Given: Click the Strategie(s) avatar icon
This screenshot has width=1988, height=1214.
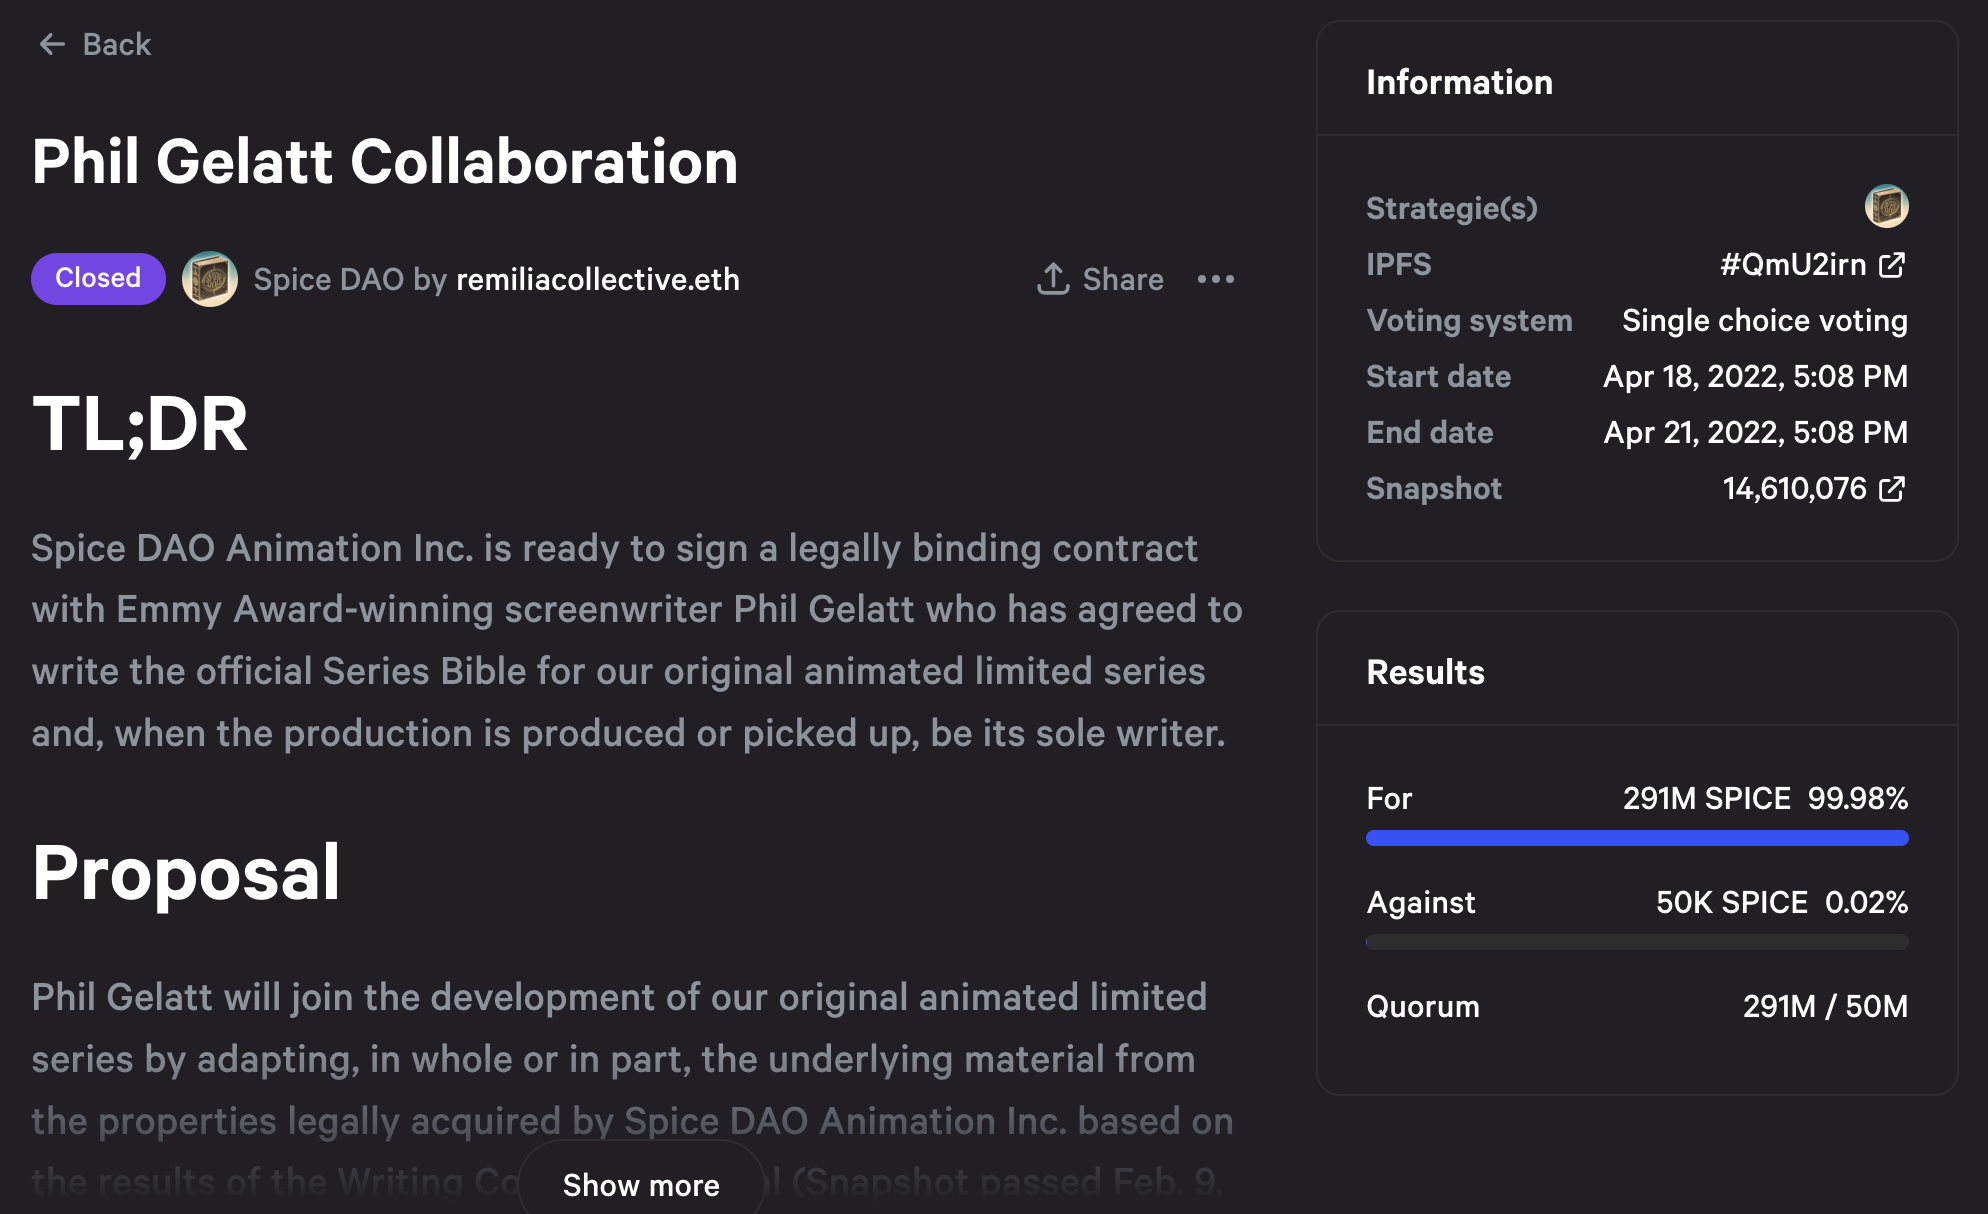Looking at the screenshot, I should coord(1887,207).
